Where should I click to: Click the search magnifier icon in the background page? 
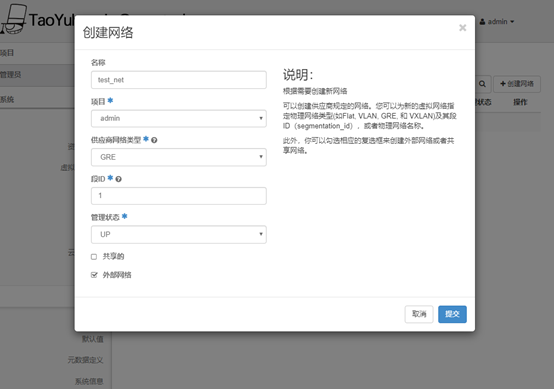point(482,84)
